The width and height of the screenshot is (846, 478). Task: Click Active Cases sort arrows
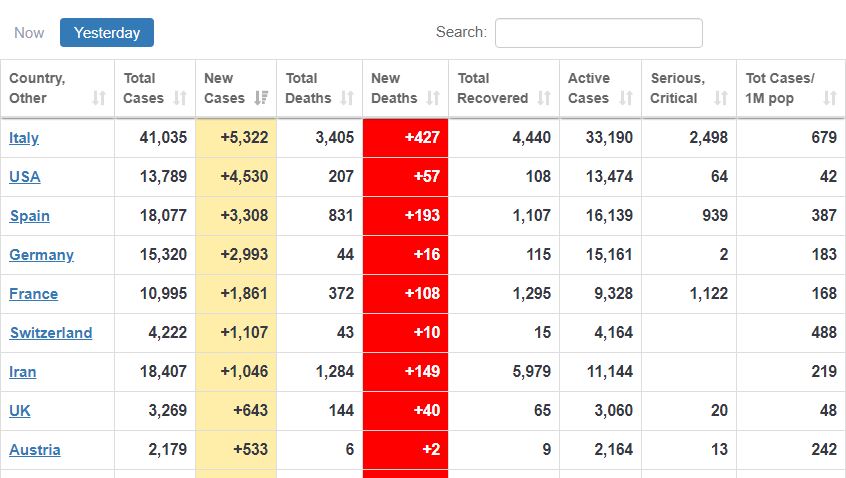click(x=626, y=98)
